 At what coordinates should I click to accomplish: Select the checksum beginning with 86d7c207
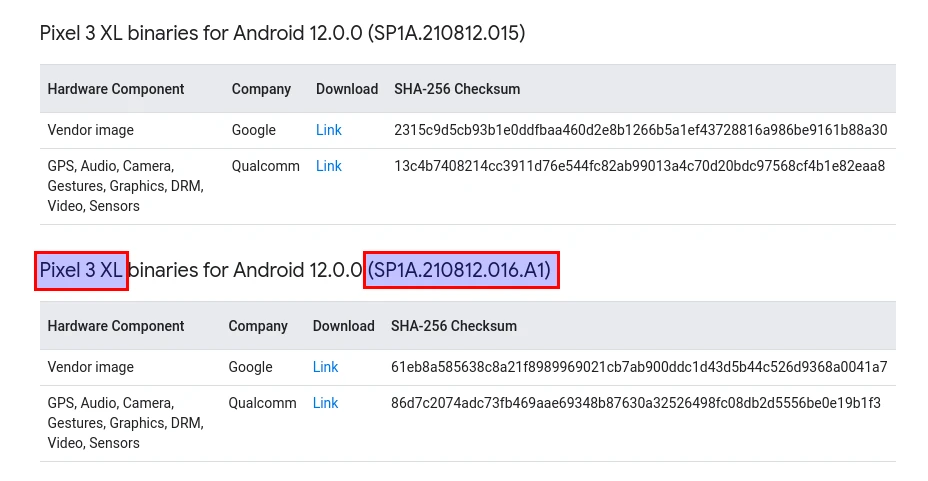pyautogui.click(x=635, y=403)
